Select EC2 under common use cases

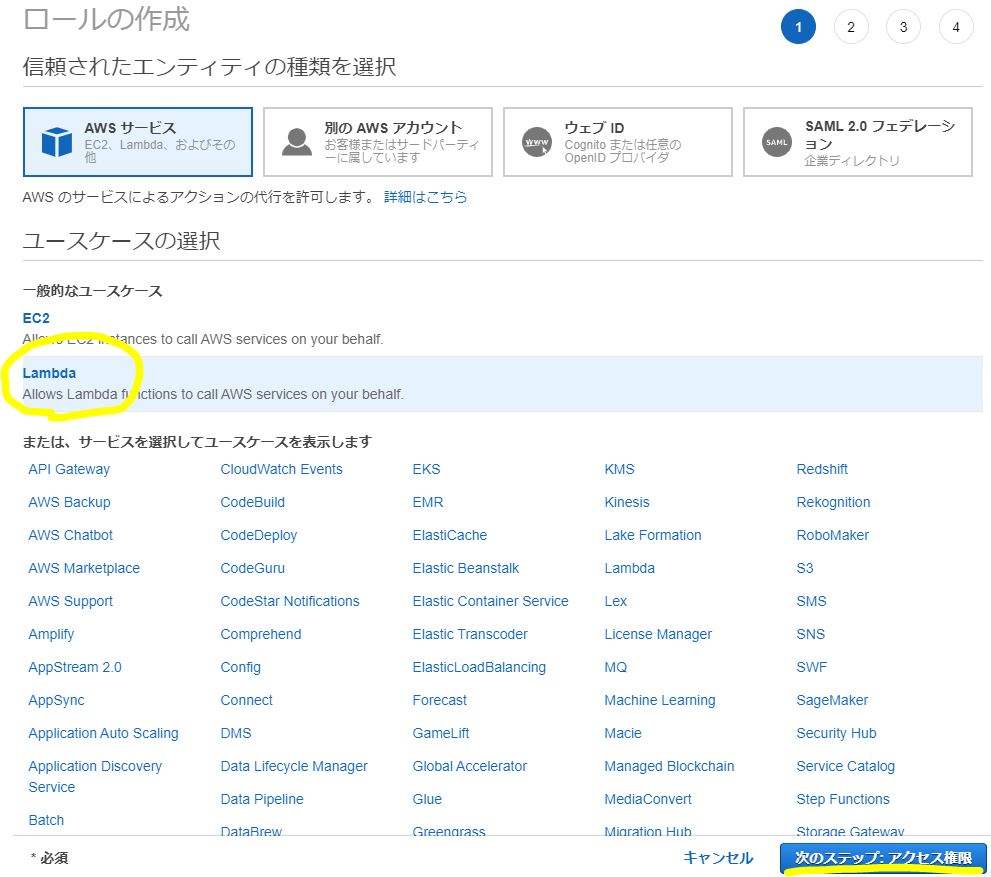tap(36, 318)
